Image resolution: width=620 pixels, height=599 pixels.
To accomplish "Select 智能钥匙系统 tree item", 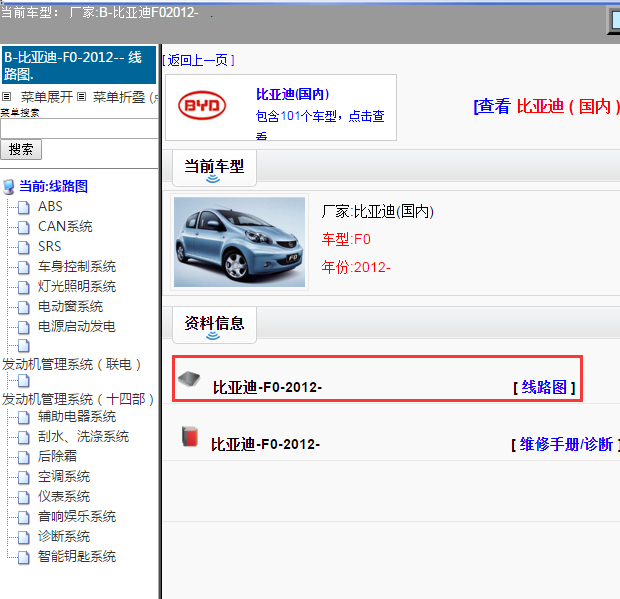I will (77, 556).
